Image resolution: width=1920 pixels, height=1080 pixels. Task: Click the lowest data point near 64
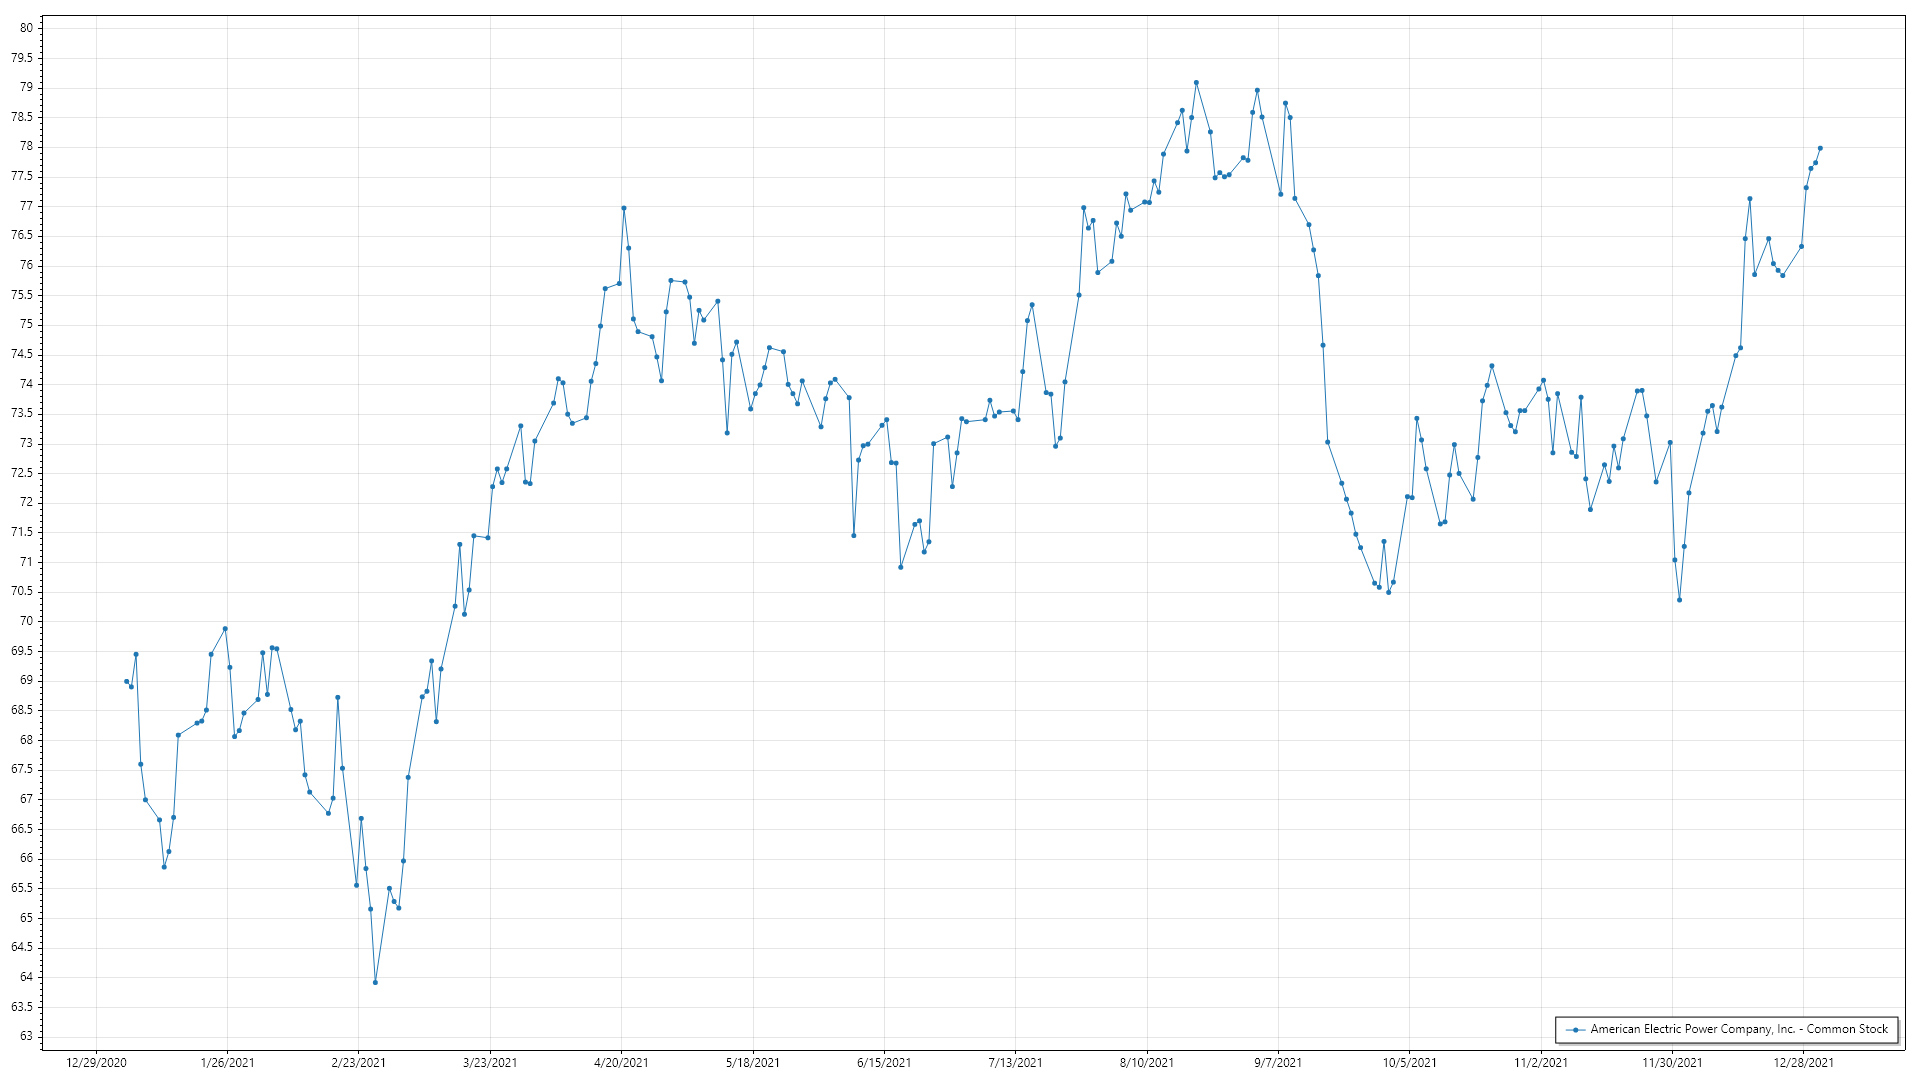pos(375,983)
